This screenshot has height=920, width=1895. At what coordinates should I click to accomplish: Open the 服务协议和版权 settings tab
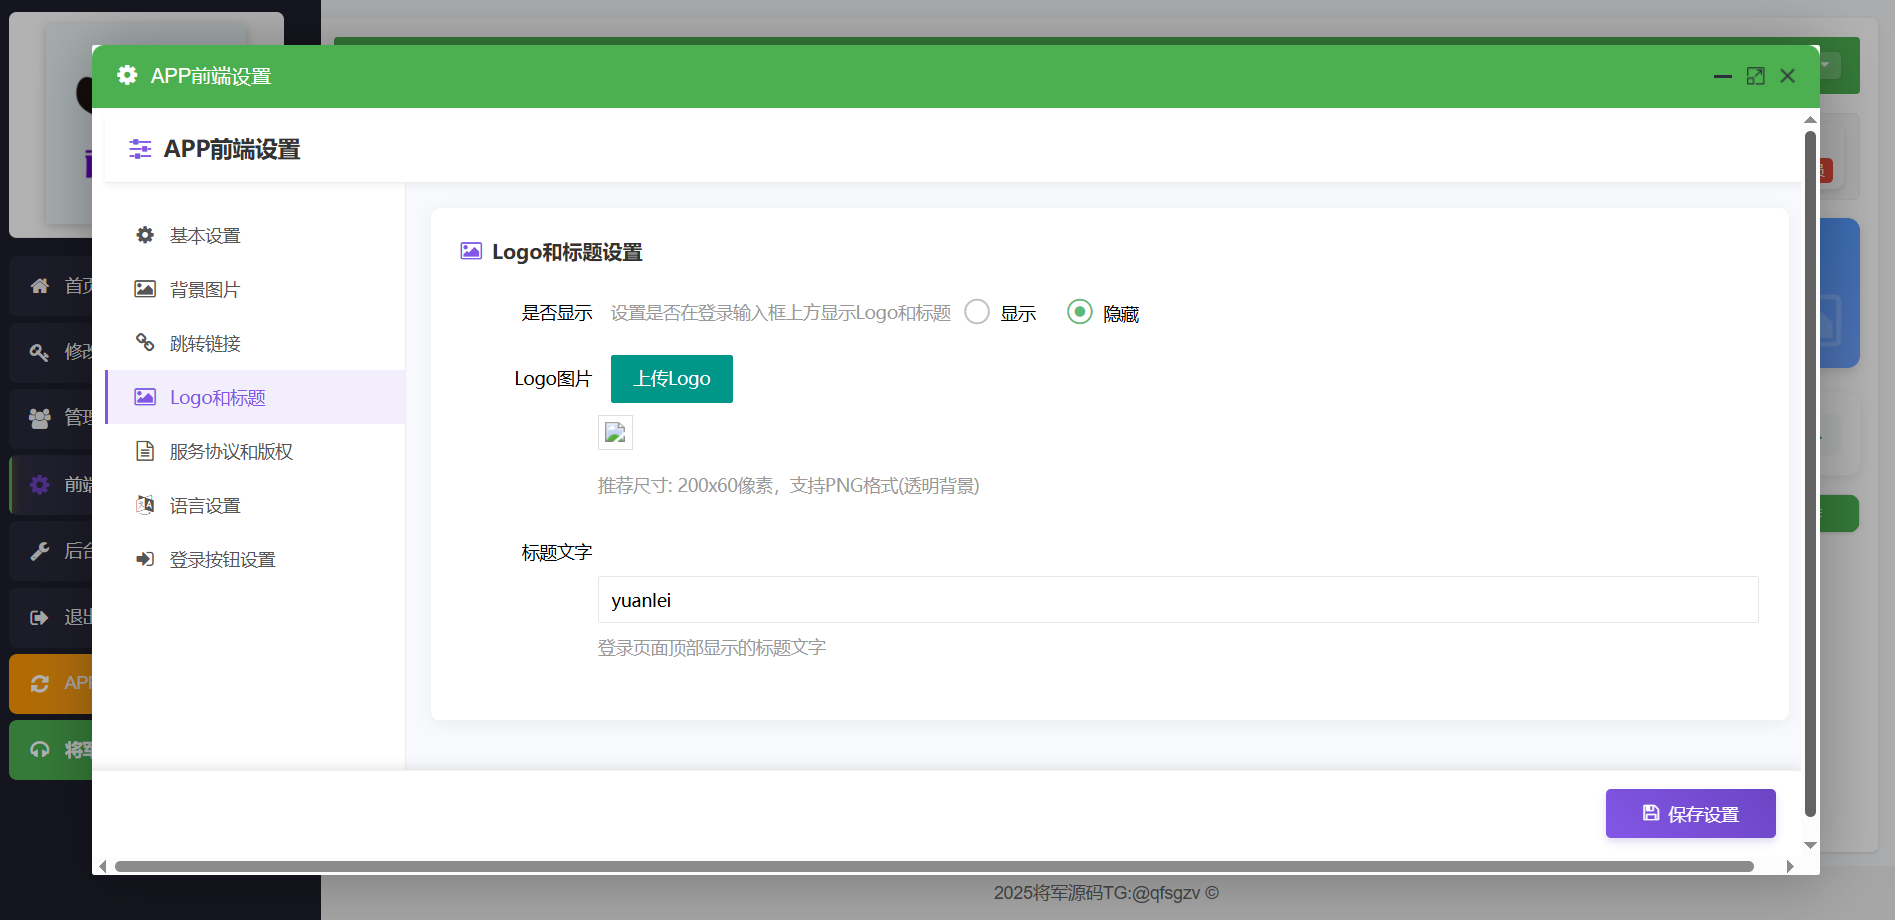click(x=231, y=451)
